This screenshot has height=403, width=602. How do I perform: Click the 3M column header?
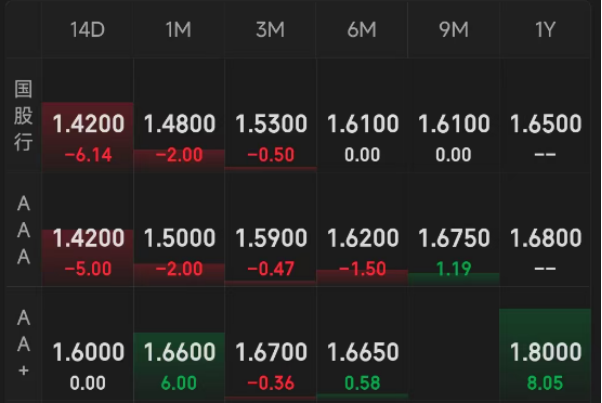tap(270, 30)
